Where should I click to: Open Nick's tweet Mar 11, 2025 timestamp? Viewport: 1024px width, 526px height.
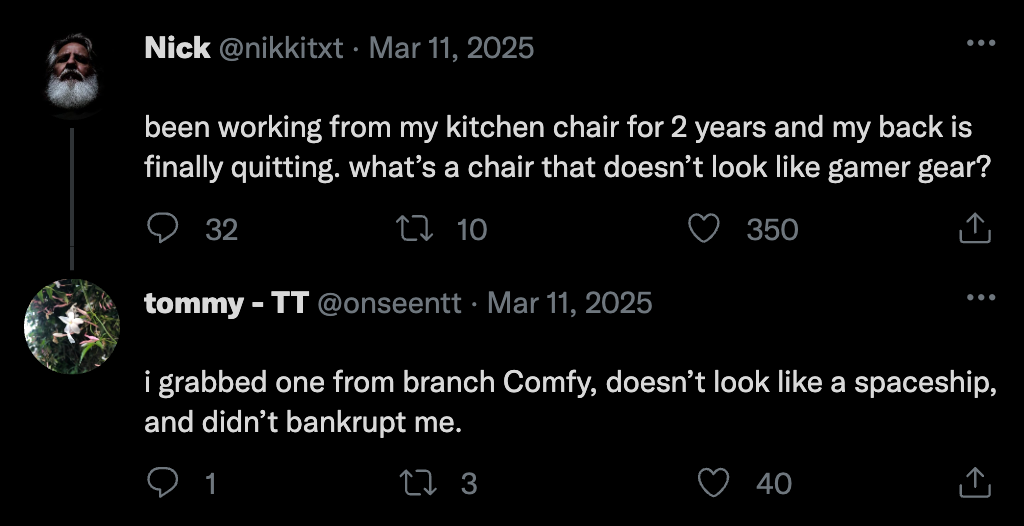click(451, 47)
